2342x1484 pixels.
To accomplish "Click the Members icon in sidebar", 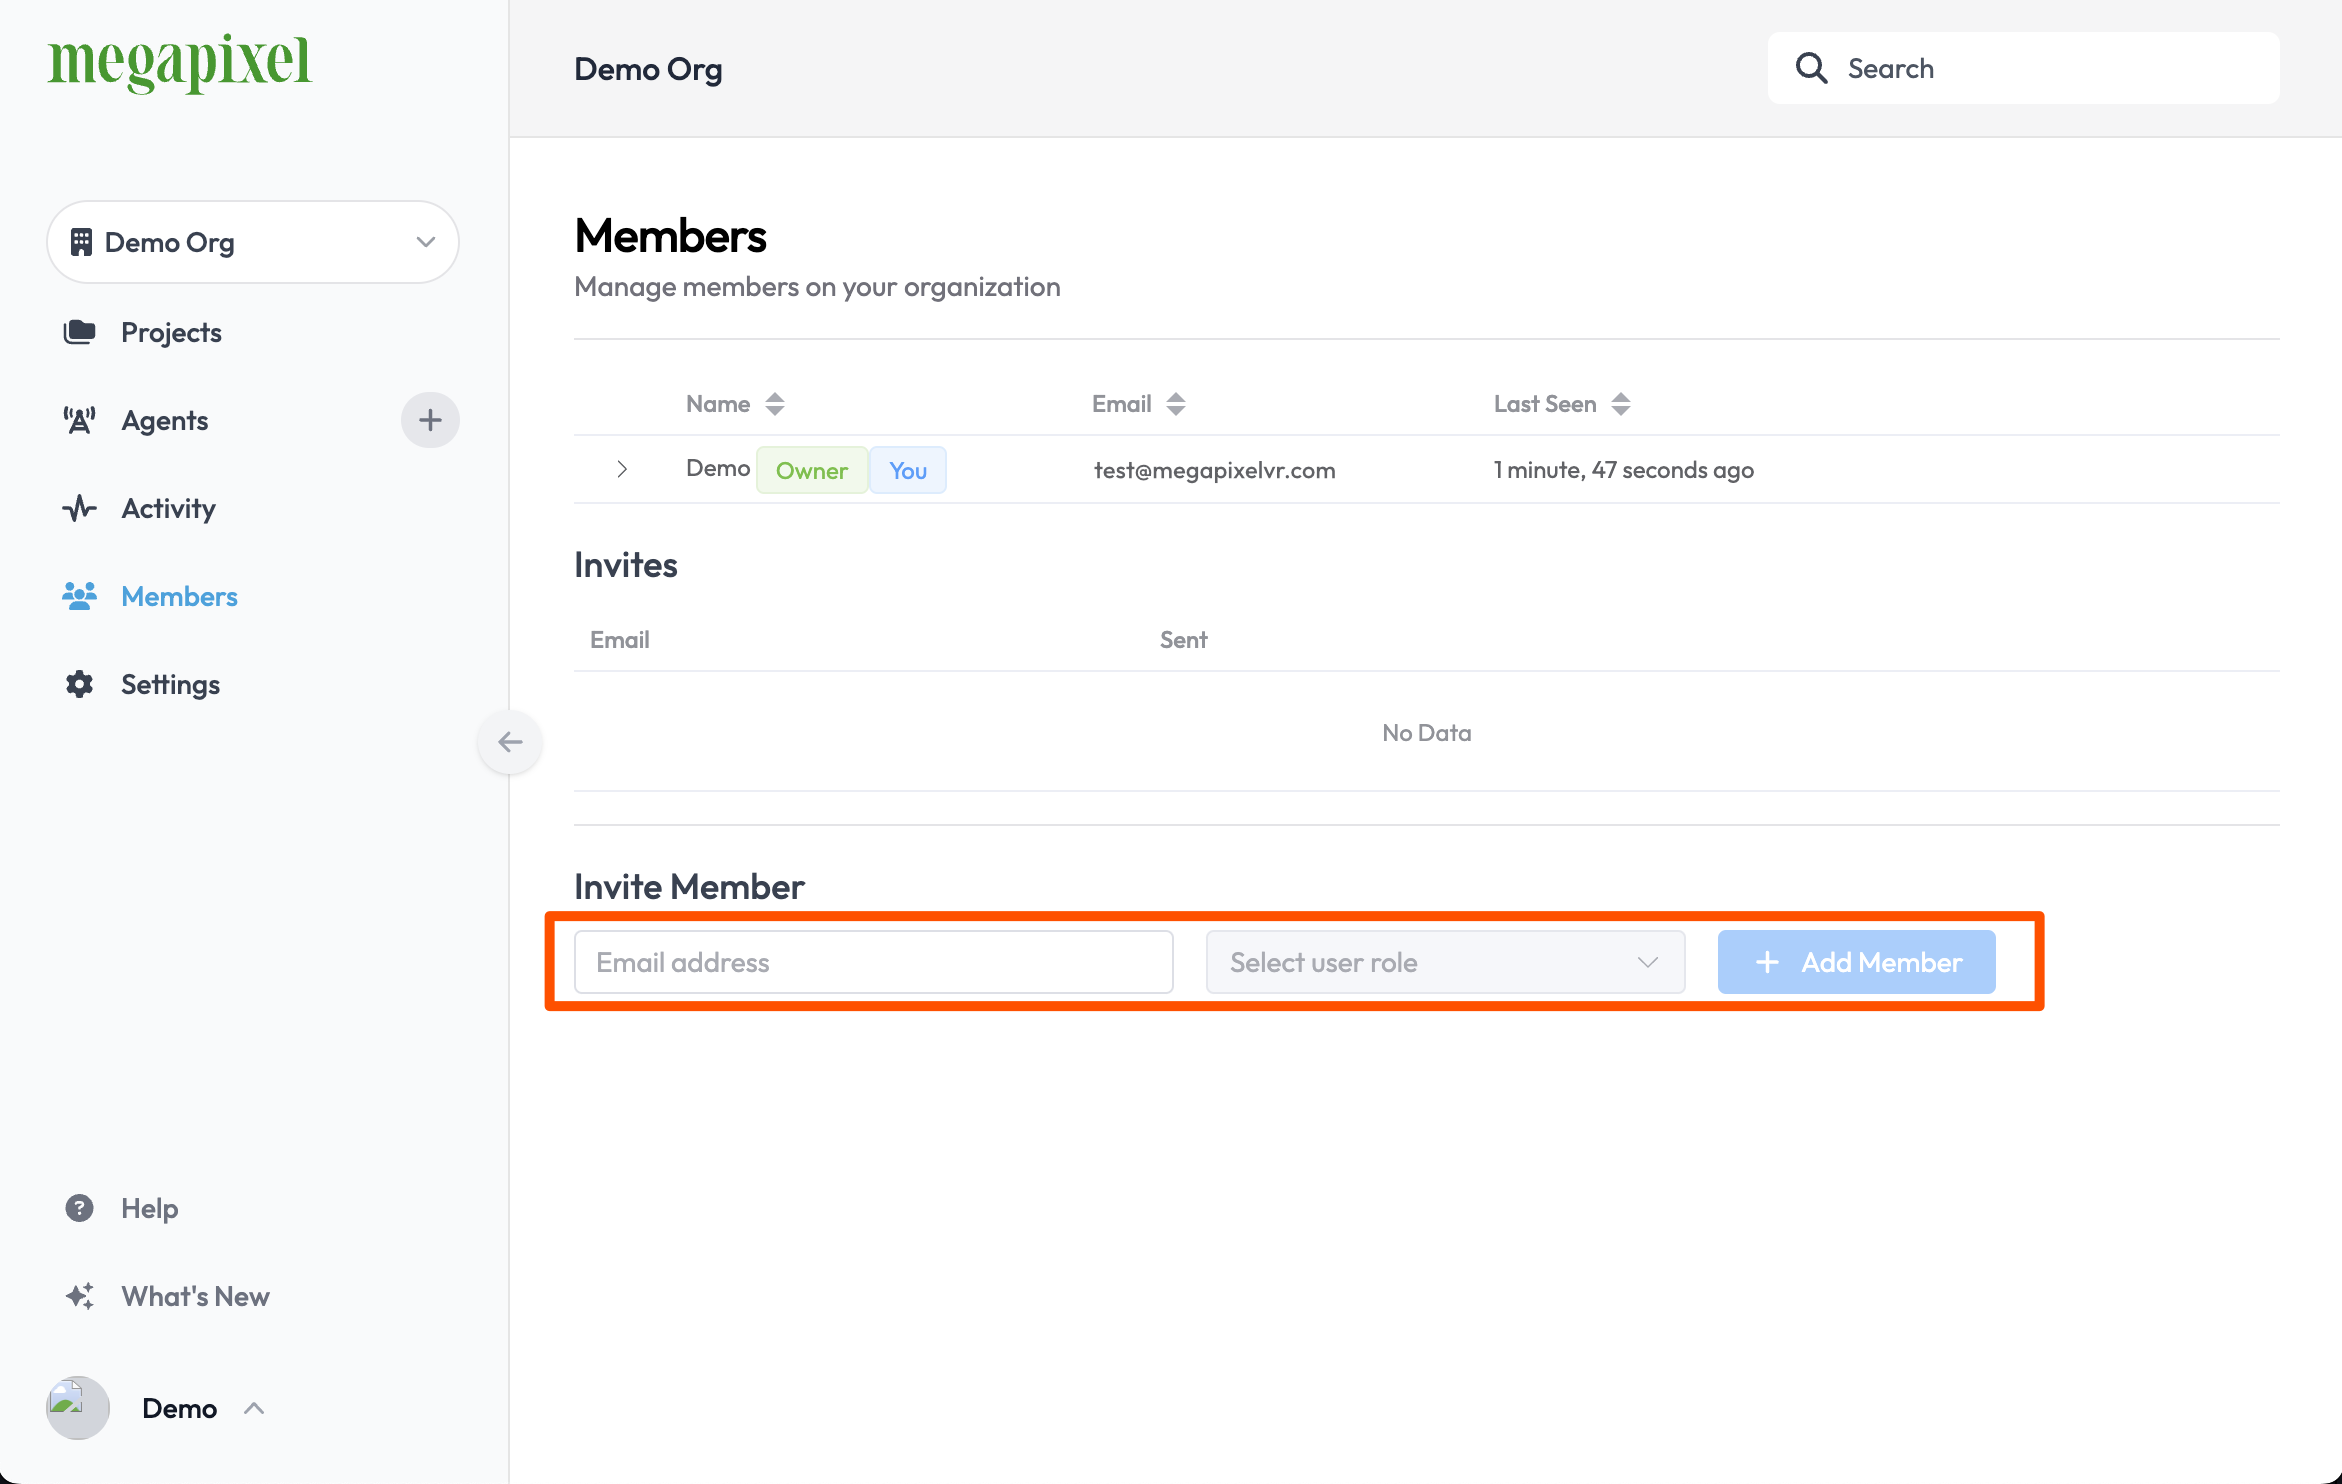I will [x=80, y=596].
